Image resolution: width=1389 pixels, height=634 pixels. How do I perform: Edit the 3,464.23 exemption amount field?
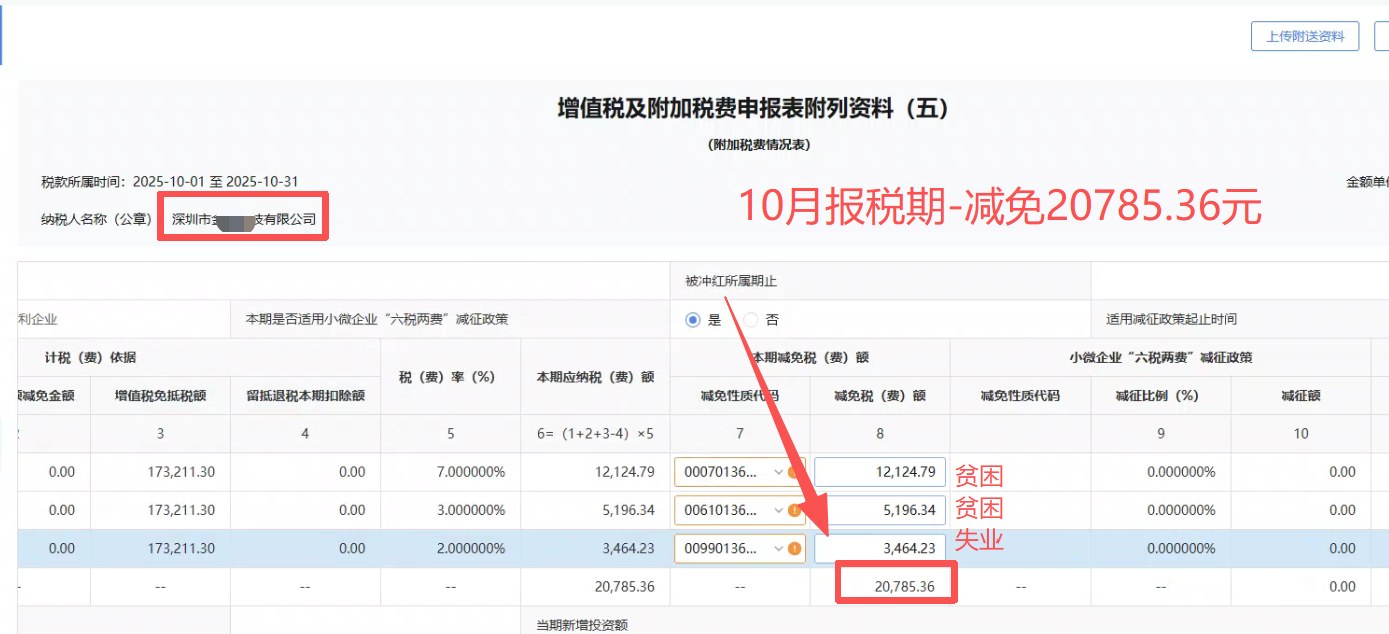tap(880, 548)
